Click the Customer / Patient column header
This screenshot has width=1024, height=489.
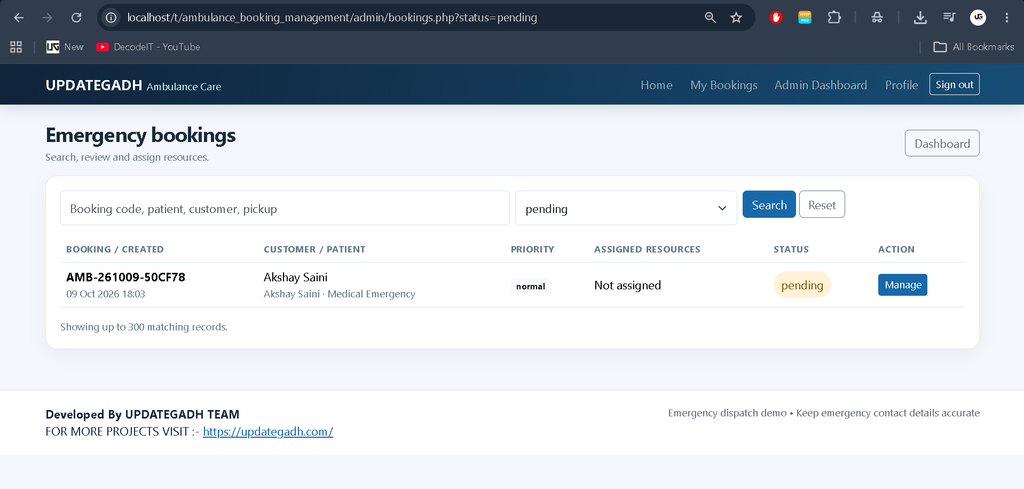[x=315, y=249]
